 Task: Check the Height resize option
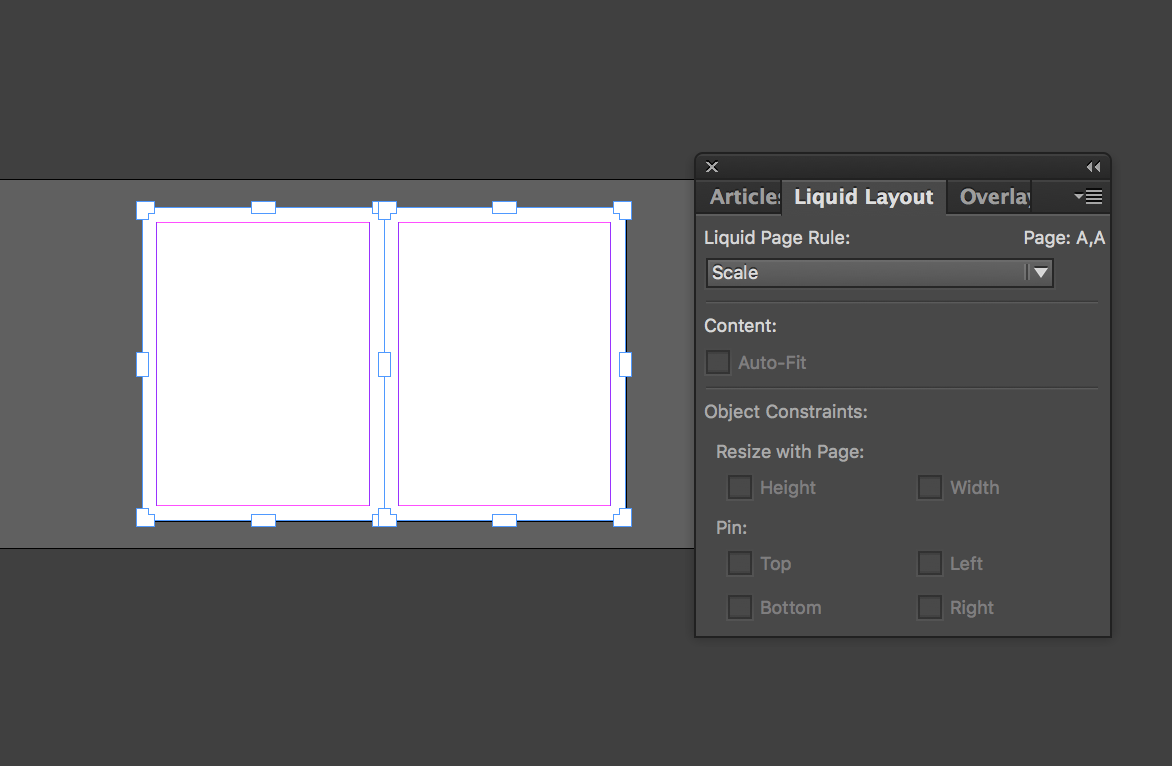(739, 487)
